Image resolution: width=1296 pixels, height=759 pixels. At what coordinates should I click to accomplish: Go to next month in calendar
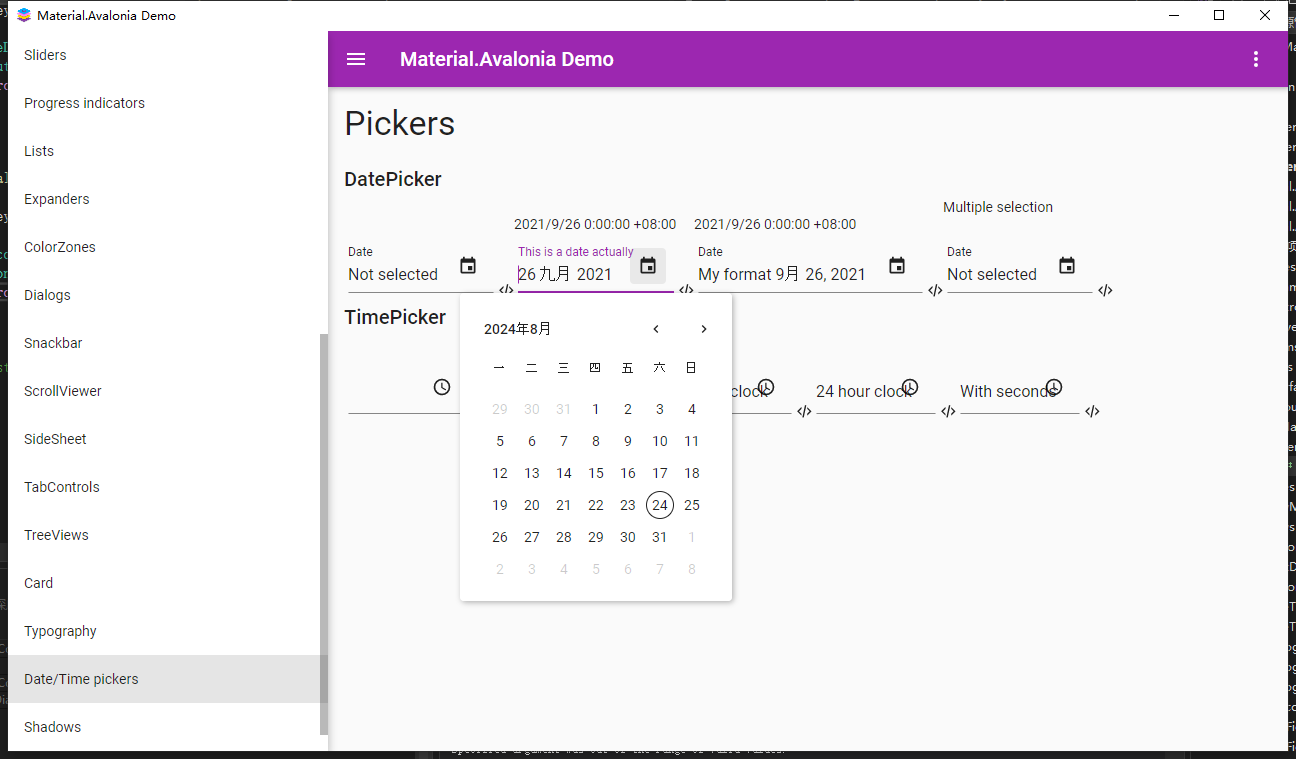(704, 329)
